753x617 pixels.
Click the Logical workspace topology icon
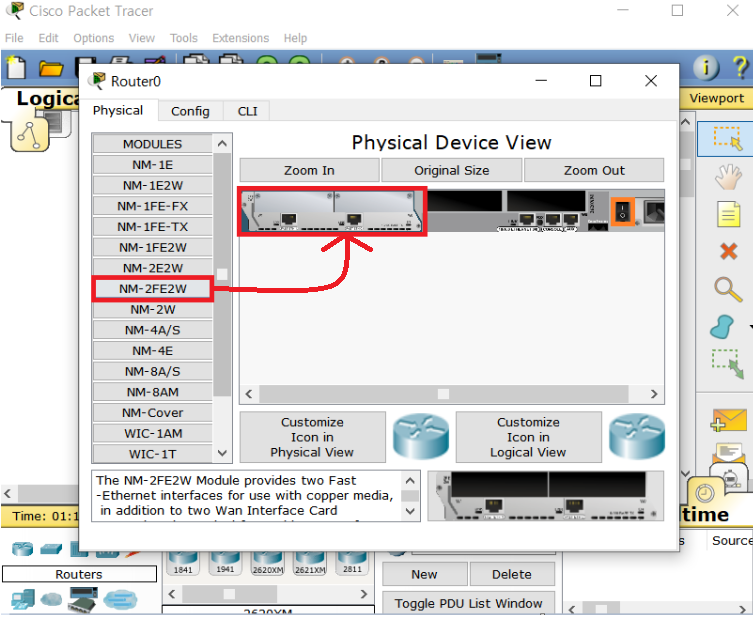click(30, 133)
